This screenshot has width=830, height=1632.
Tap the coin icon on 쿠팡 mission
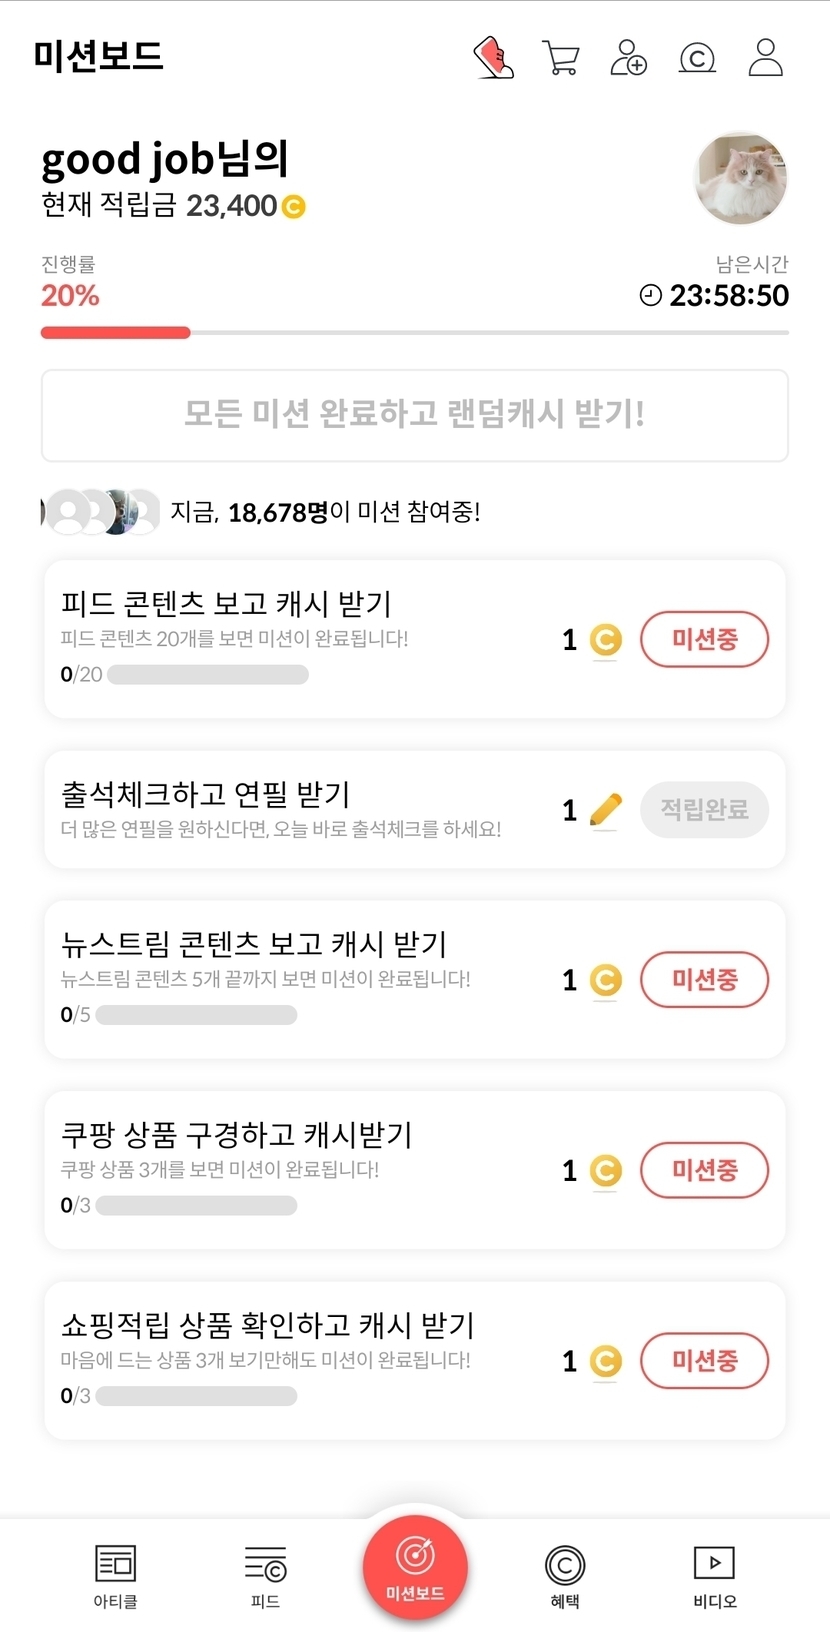coord(605,1170)
